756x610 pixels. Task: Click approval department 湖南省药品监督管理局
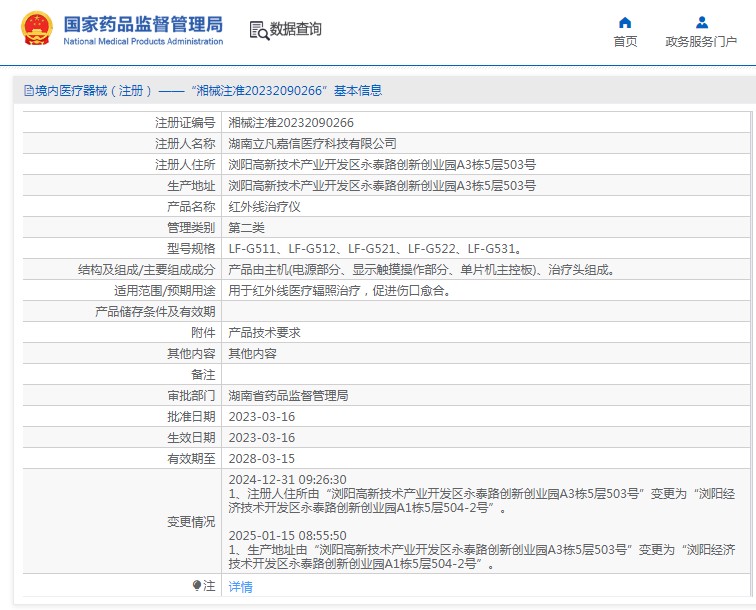point(288,395)
